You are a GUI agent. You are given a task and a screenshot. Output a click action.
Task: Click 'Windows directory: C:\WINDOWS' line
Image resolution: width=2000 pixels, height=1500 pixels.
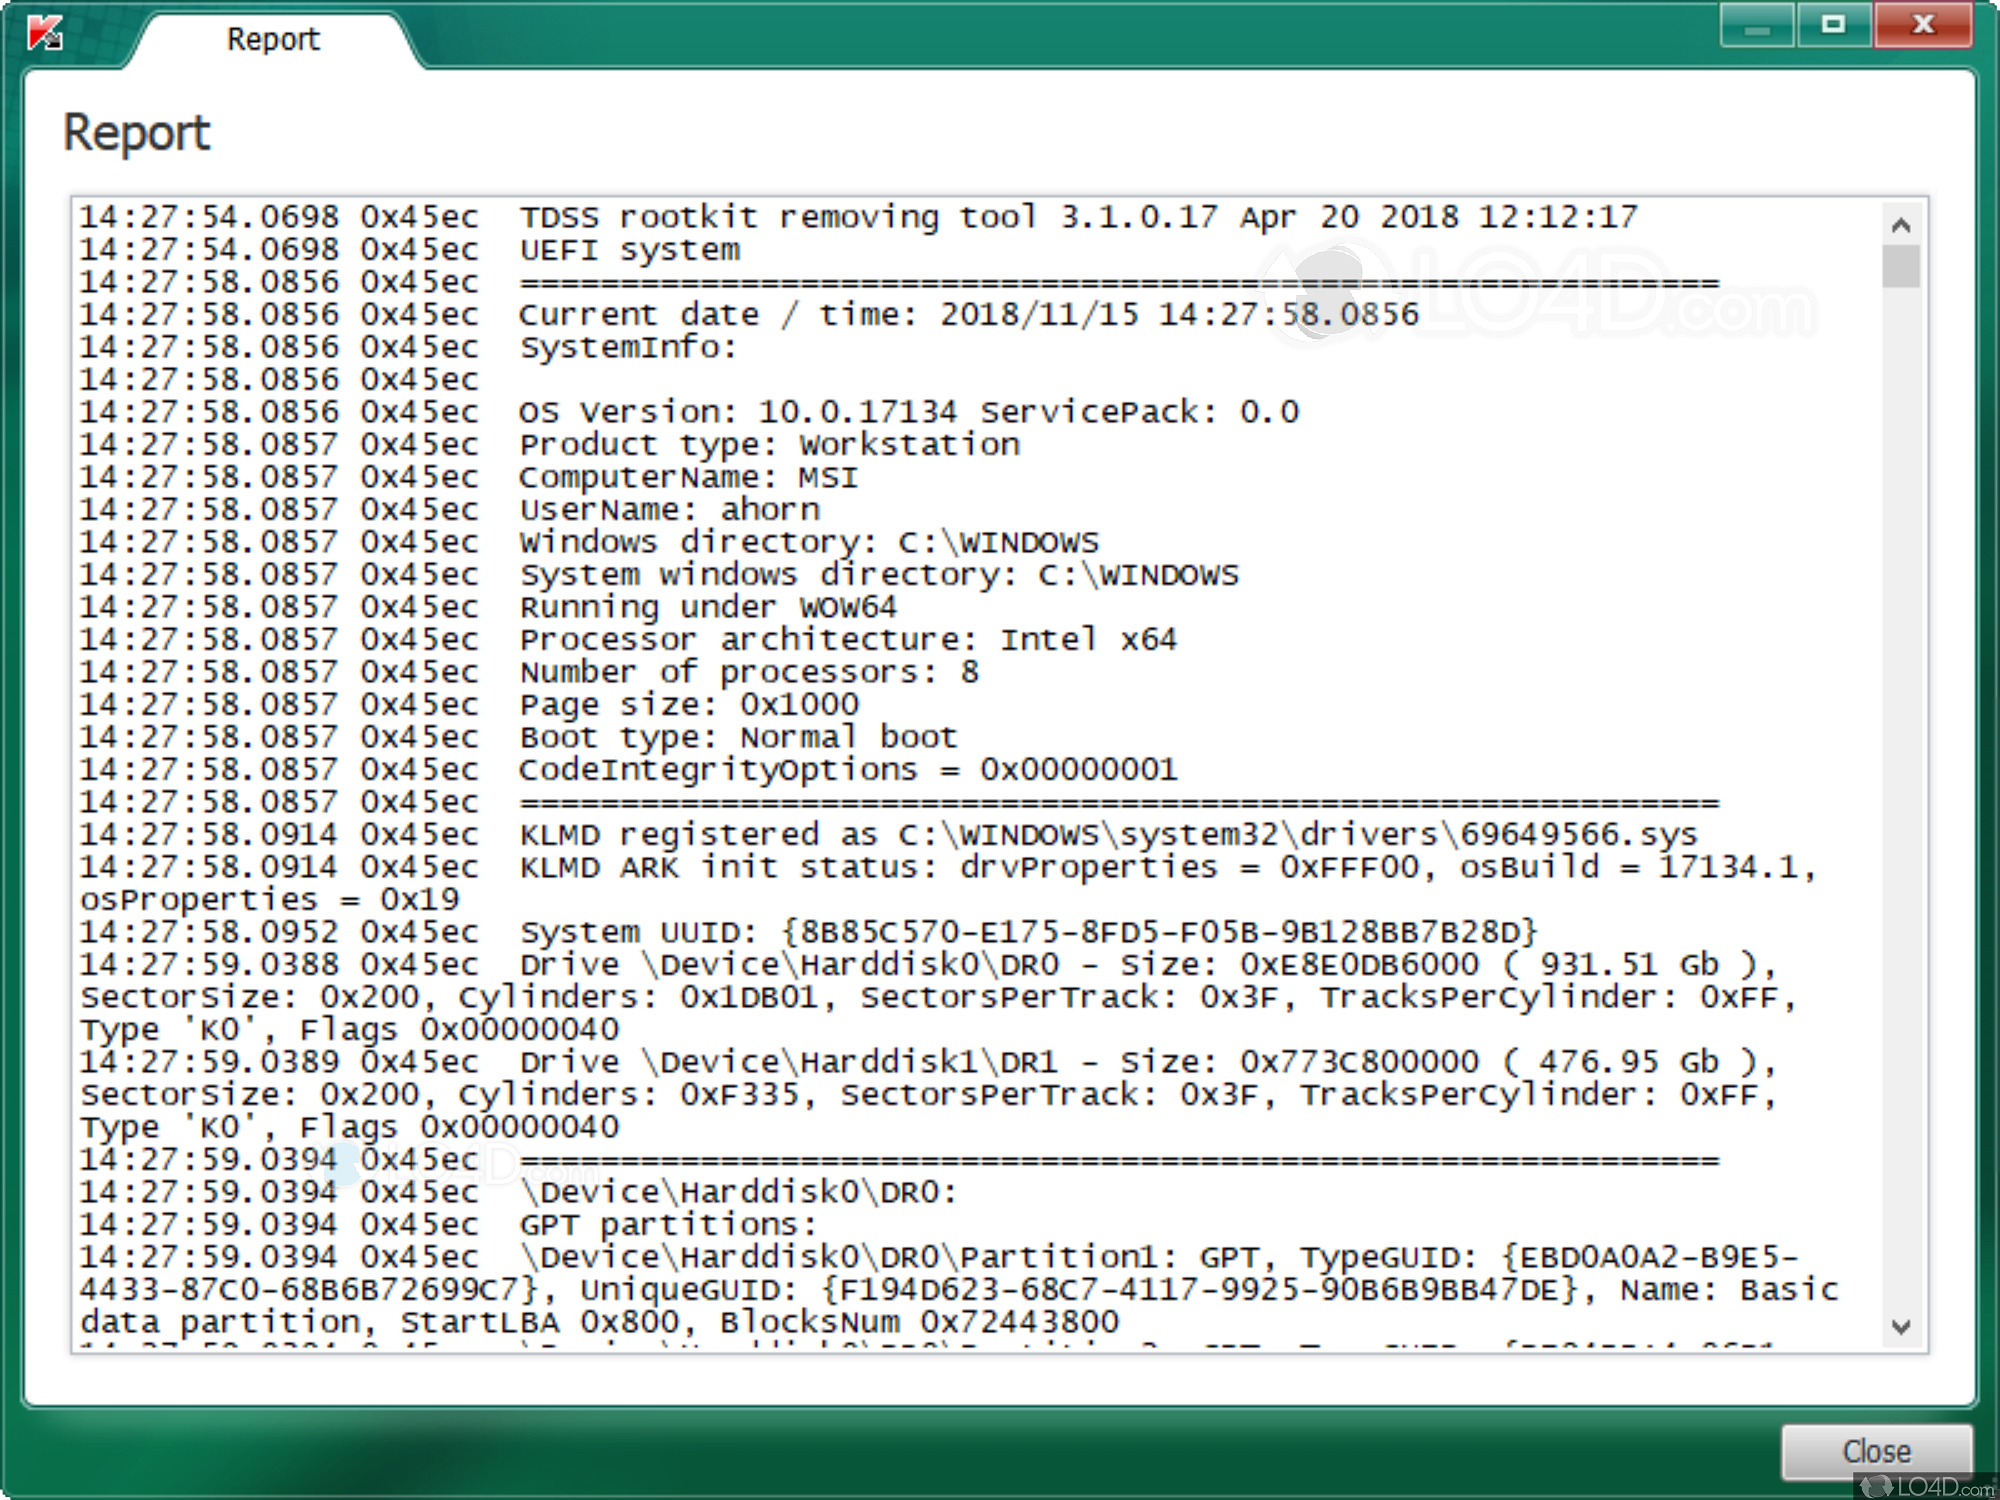589,542
